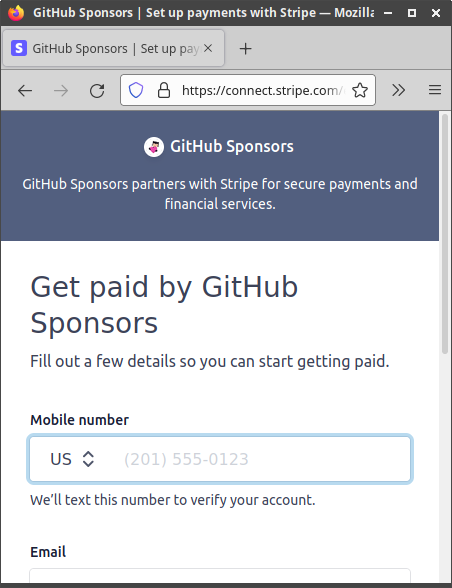
Task: Select the GitHub Sponsors browser tab
Action: (x=113, y=48)
